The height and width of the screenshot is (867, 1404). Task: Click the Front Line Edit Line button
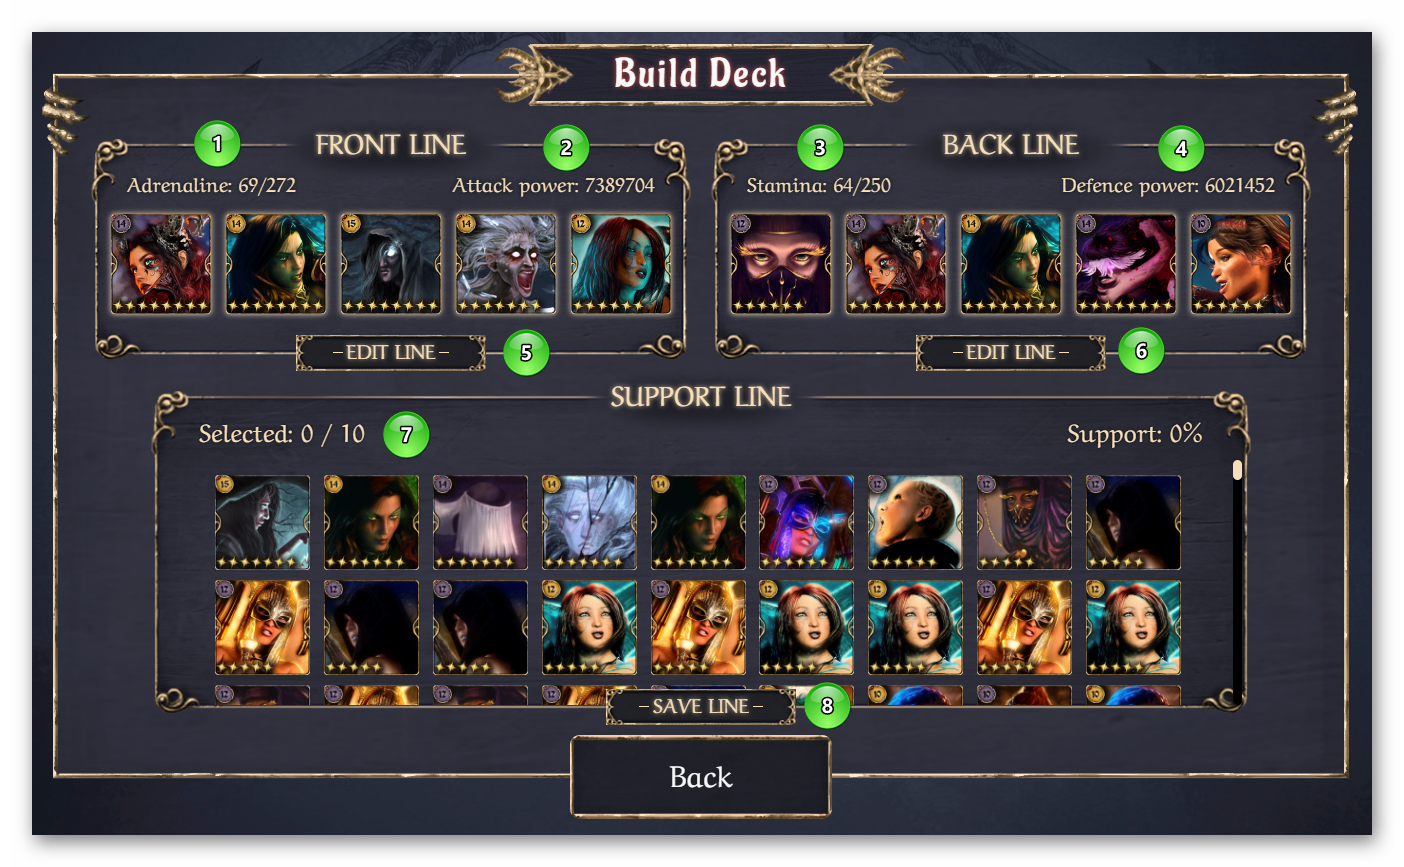391,353
